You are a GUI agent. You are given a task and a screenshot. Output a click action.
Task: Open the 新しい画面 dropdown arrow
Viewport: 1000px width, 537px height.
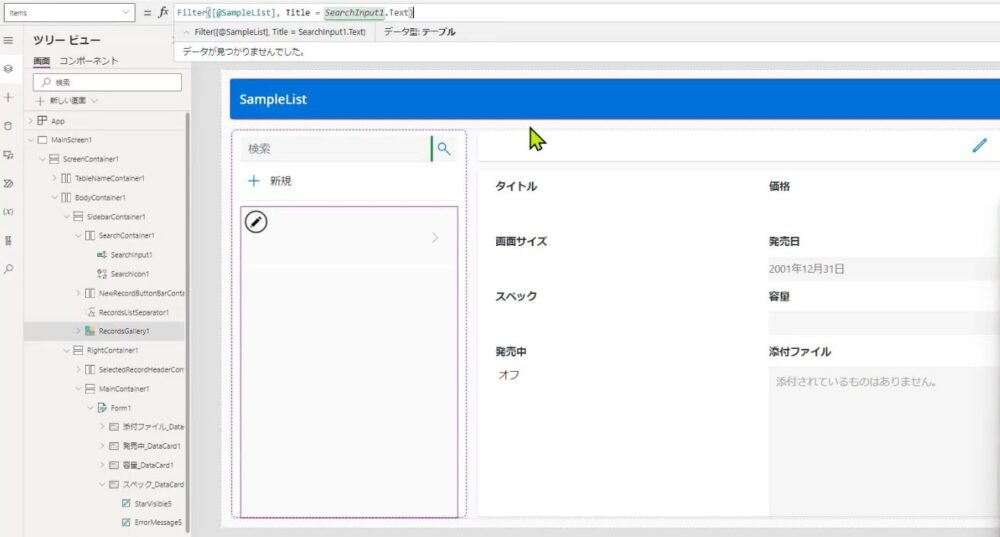(95, 101)
